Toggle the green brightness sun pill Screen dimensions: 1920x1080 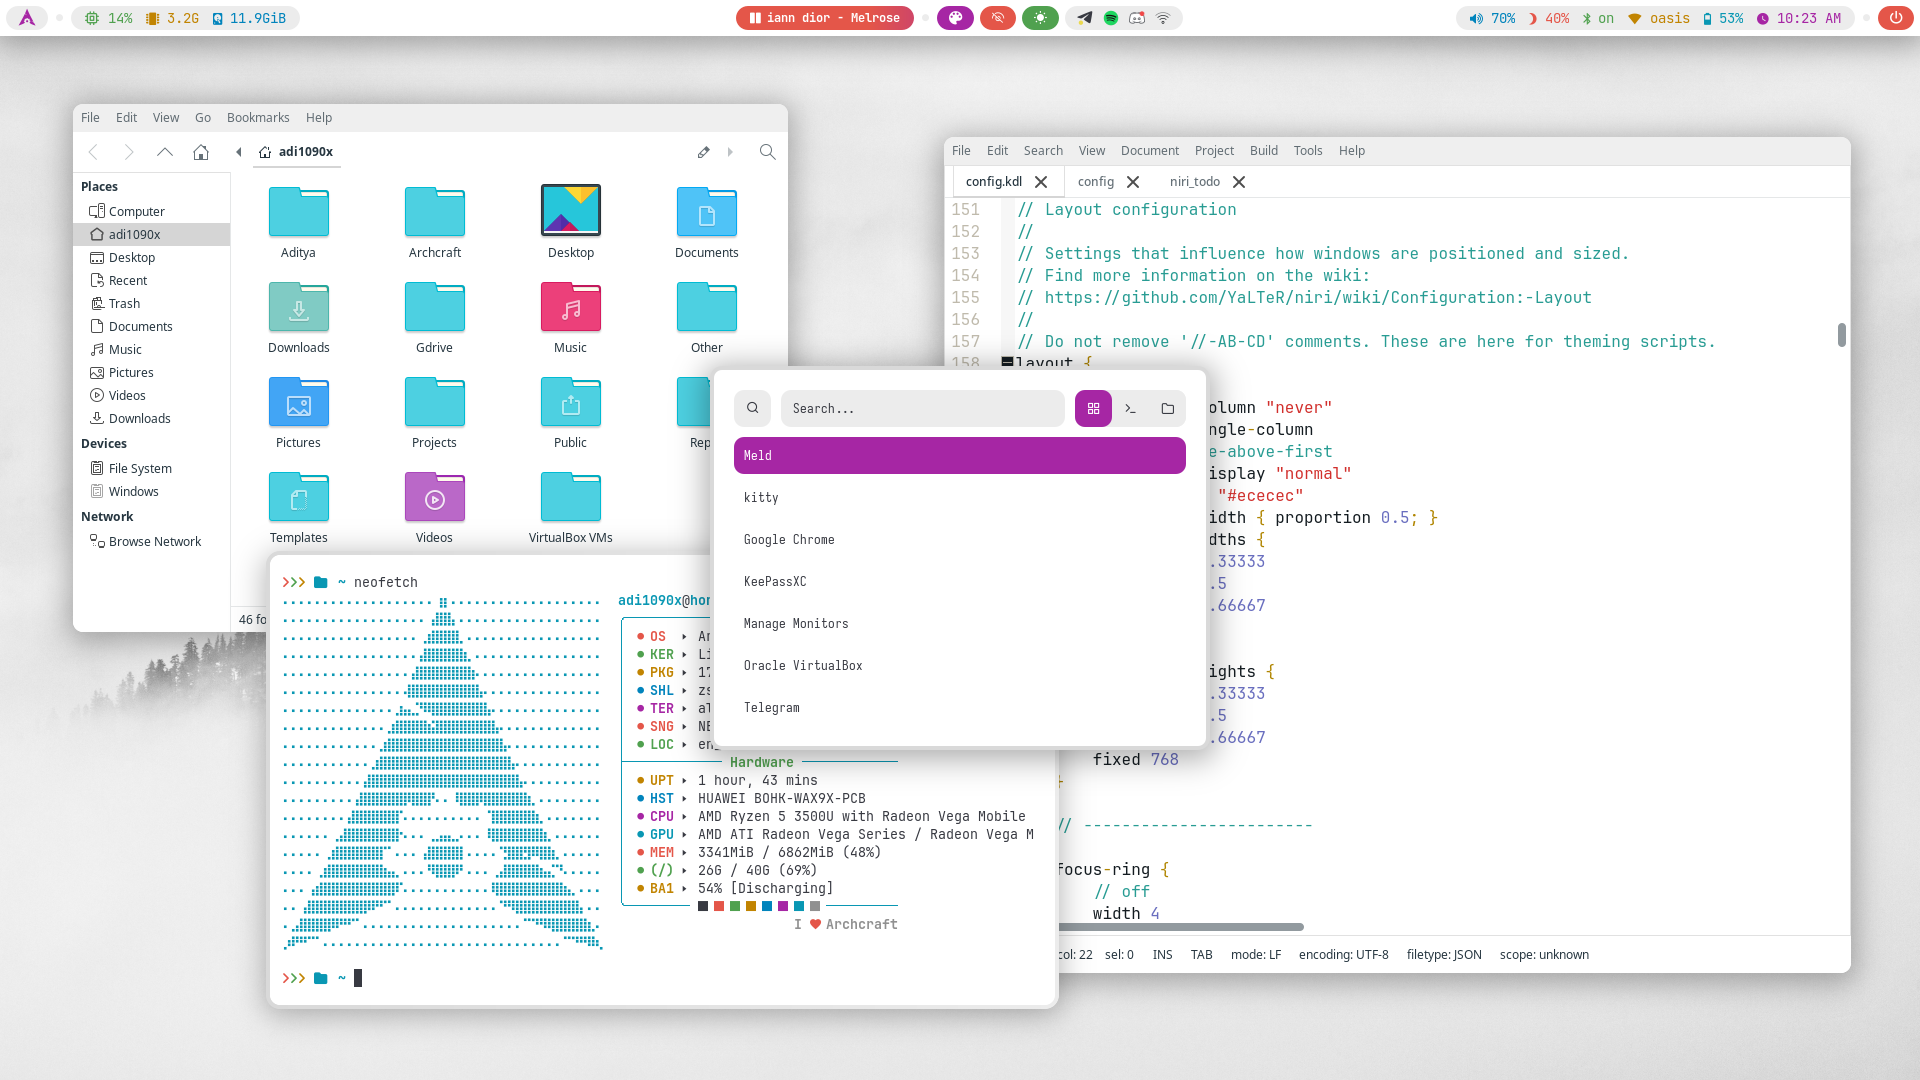pos(1040,18)
